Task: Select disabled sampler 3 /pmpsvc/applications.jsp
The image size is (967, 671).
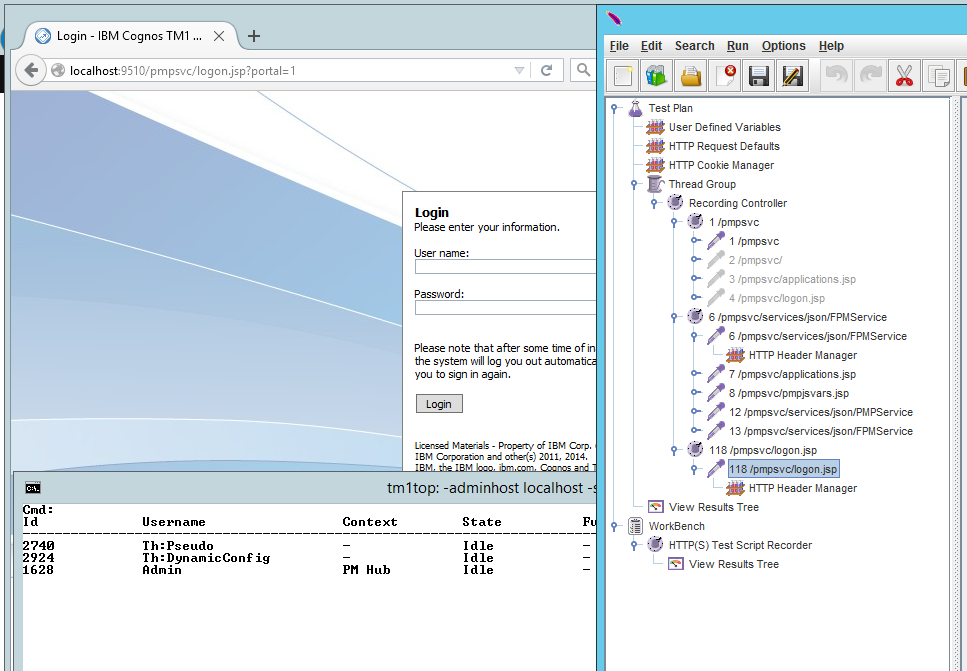Action: pyautogui.click(x=792, y=279)
